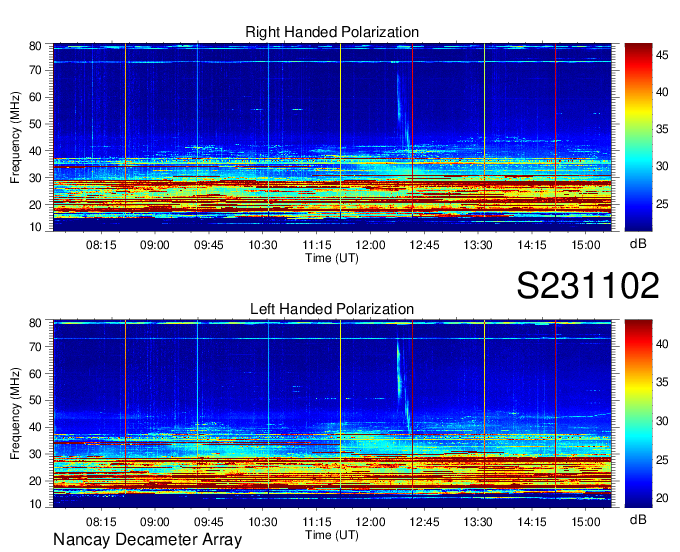Click the 11:15 time tick under right-handed plot

point(317,245)
